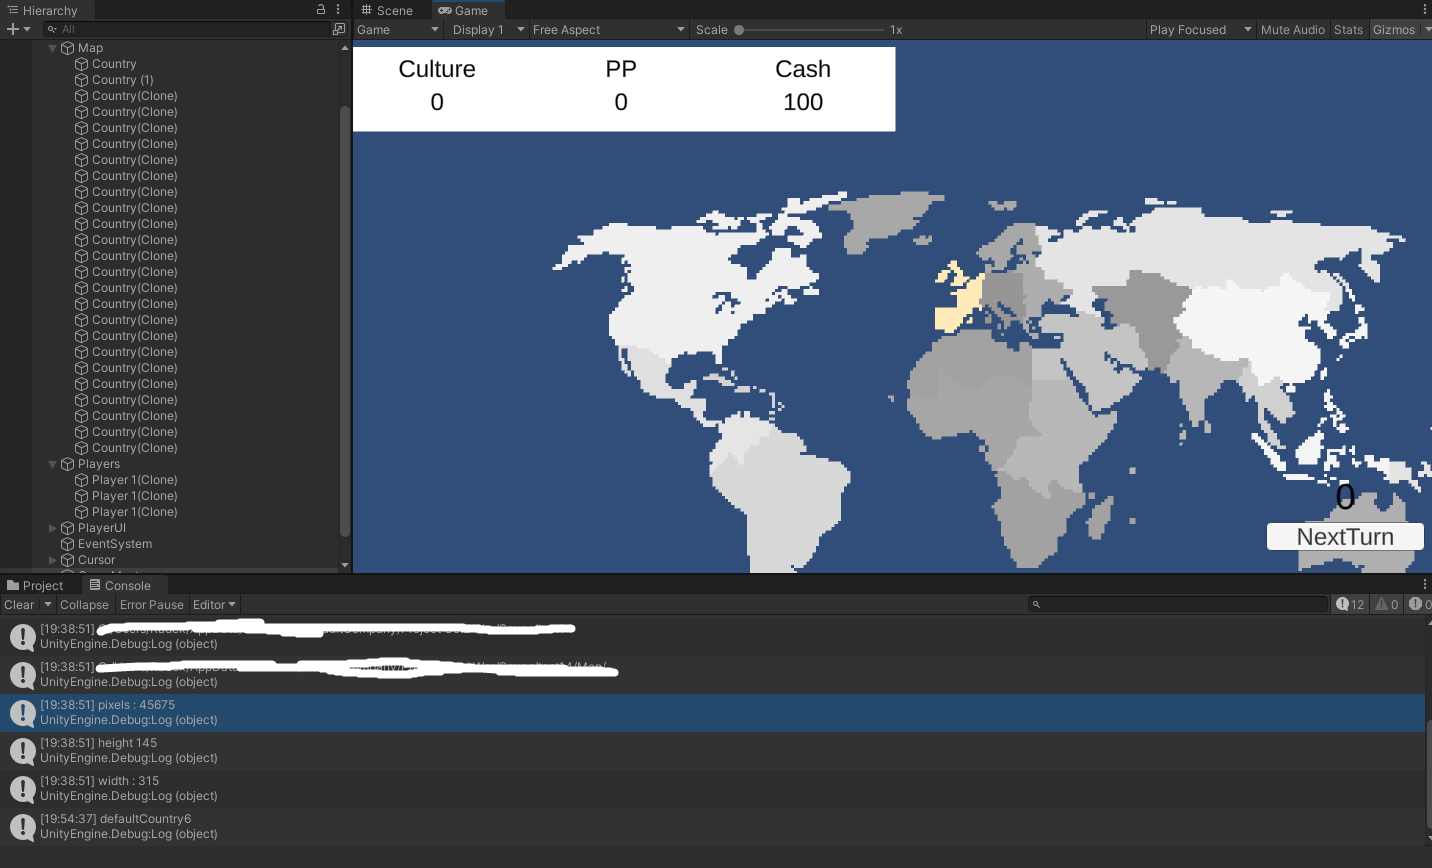Click the info icon of defaultCountry6 log

22,827
